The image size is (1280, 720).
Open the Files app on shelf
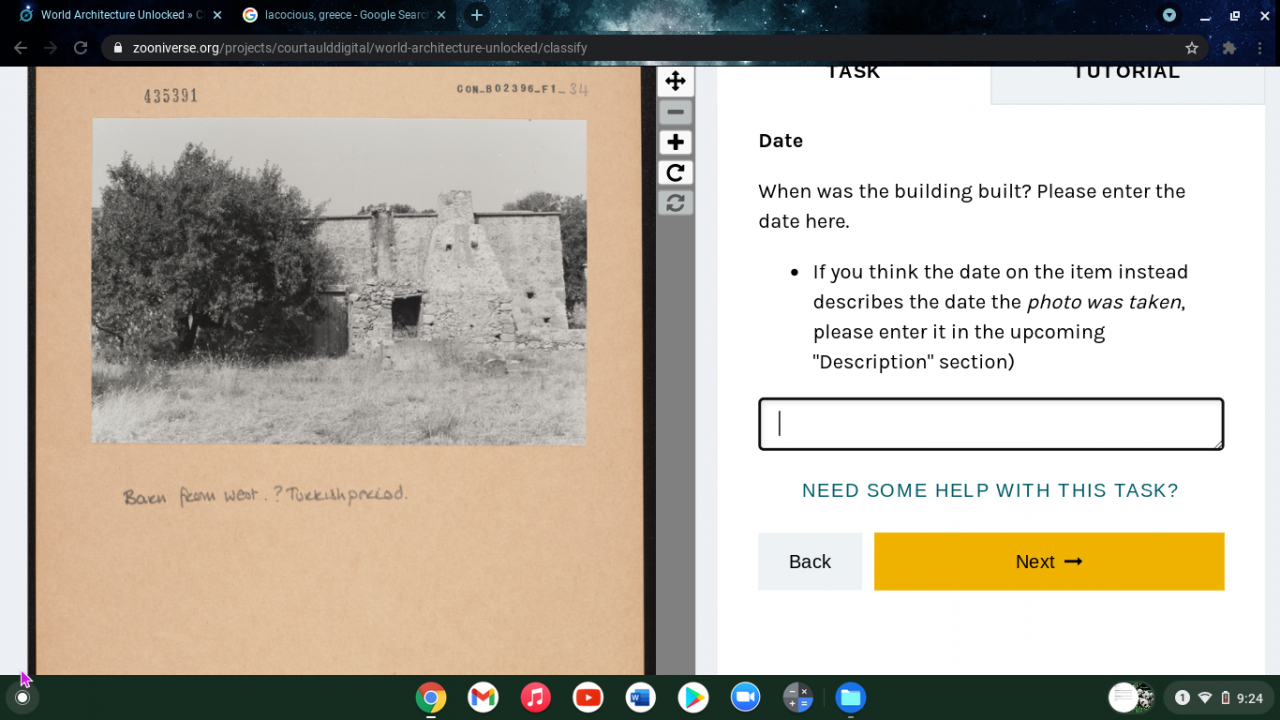[850, 697]
